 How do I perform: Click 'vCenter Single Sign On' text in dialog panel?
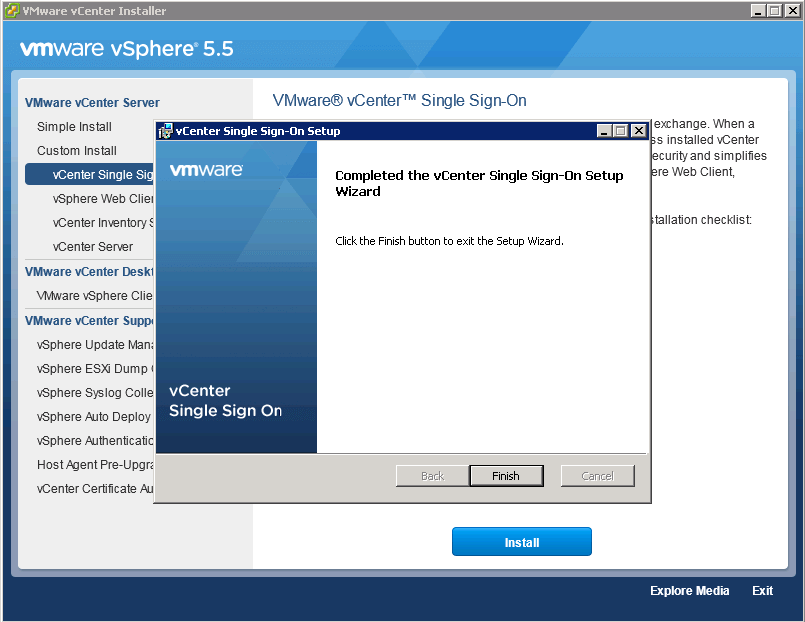225,400
